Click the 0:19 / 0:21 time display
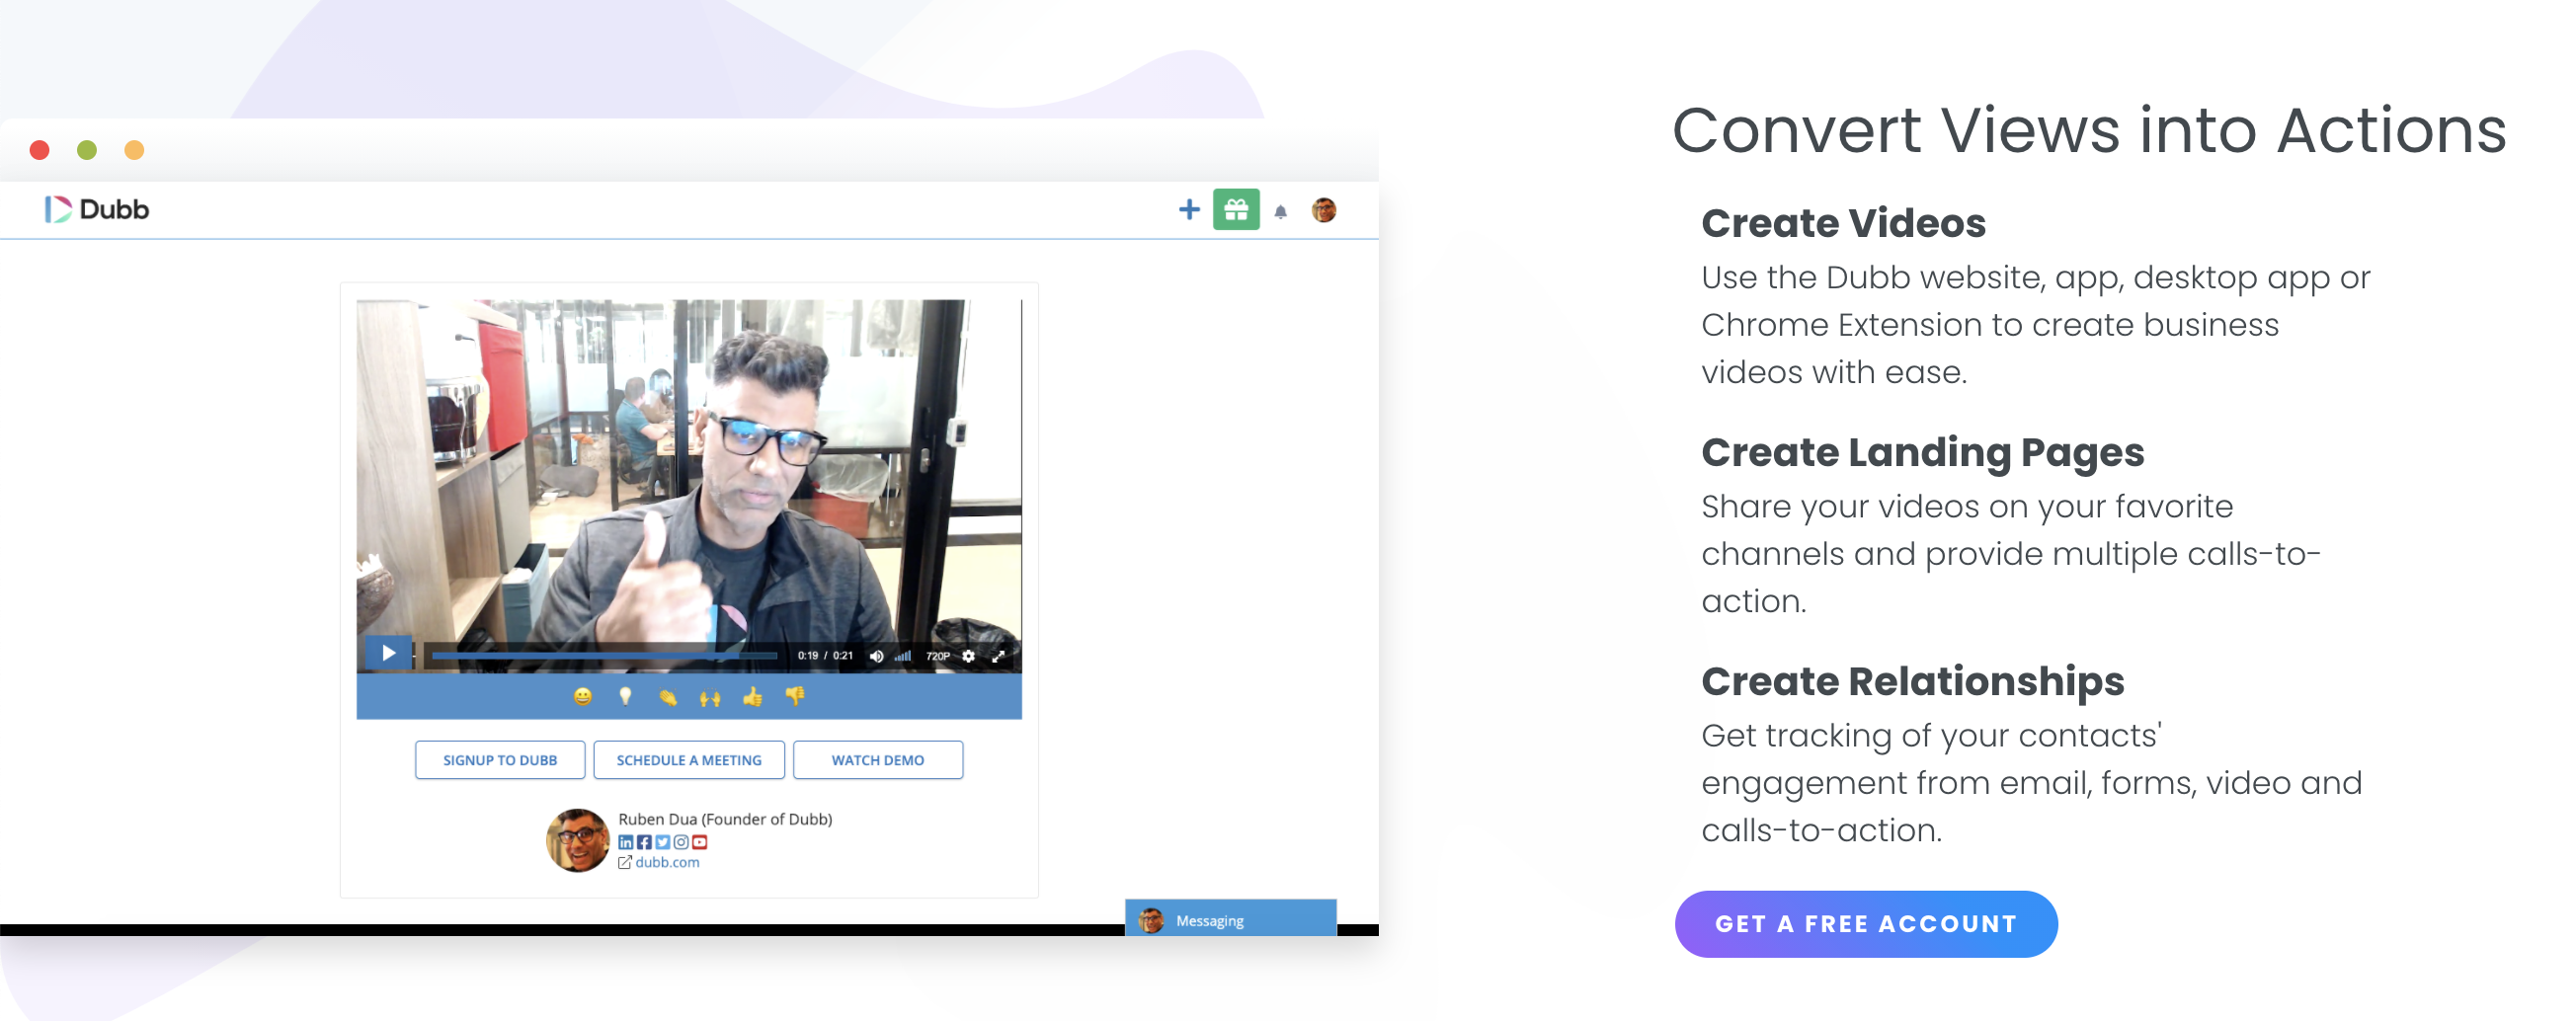2576x1021 pixels. [x=825, y=656]
